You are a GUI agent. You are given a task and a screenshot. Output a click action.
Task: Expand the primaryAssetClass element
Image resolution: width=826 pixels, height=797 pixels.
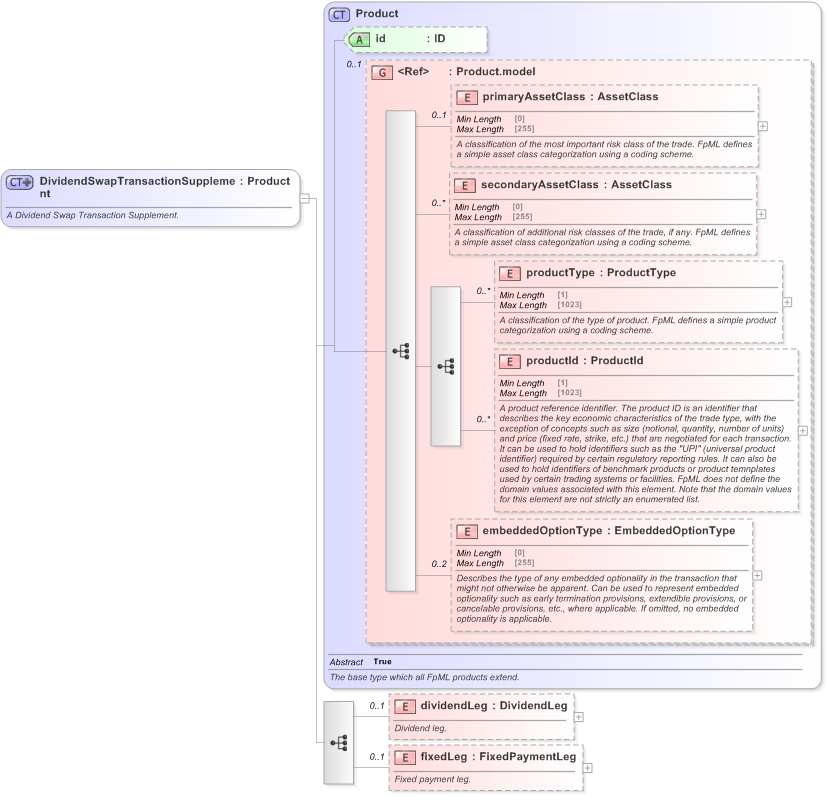pos(763,126)
